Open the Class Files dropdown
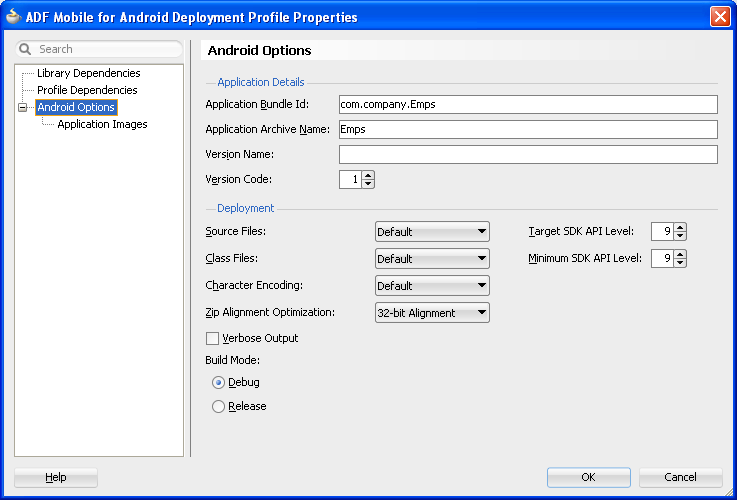737x500 pixels. click(x=432, y=258)
